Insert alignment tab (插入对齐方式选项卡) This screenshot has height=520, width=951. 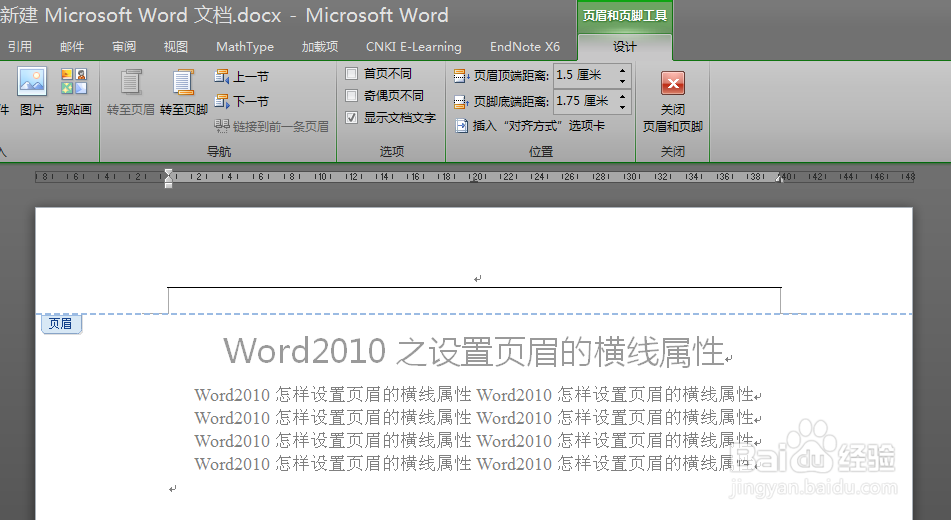click(x=529, y=126)
